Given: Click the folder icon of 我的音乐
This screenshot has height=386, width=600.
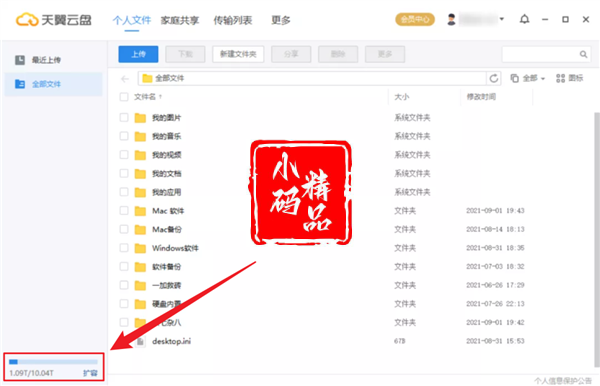Looking at the screenshot, I should [140, 136].
